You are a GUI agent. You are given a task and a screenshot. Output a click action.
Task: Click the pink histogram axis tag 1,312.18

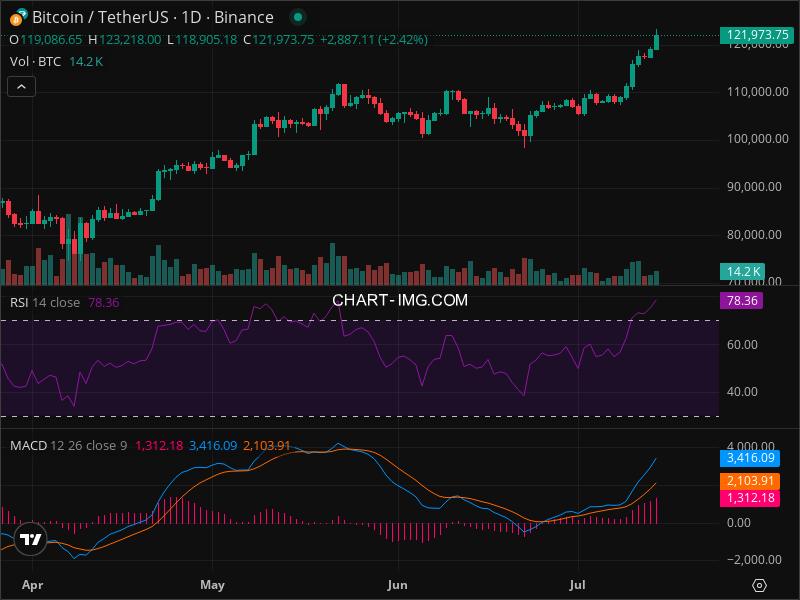point(750,498)
